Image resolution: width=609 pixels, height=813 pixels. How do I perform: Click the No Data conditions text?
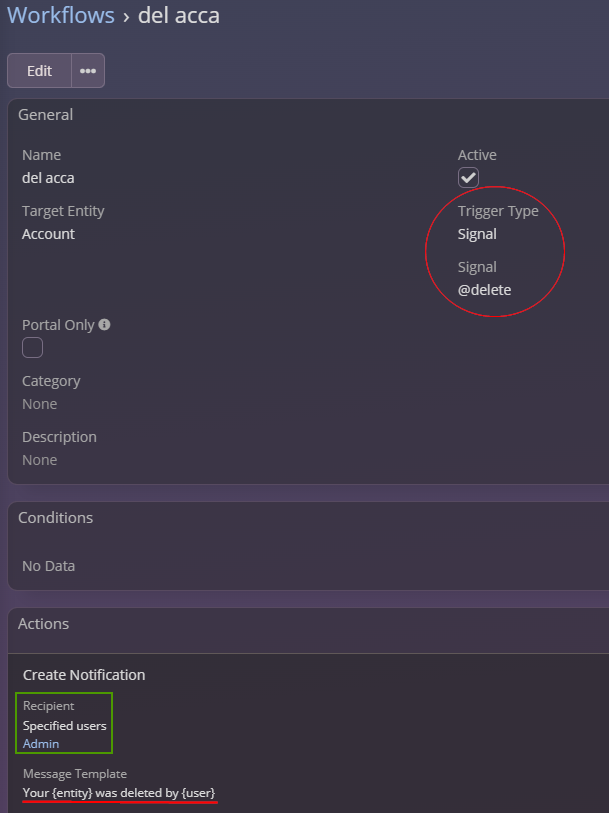48,566
